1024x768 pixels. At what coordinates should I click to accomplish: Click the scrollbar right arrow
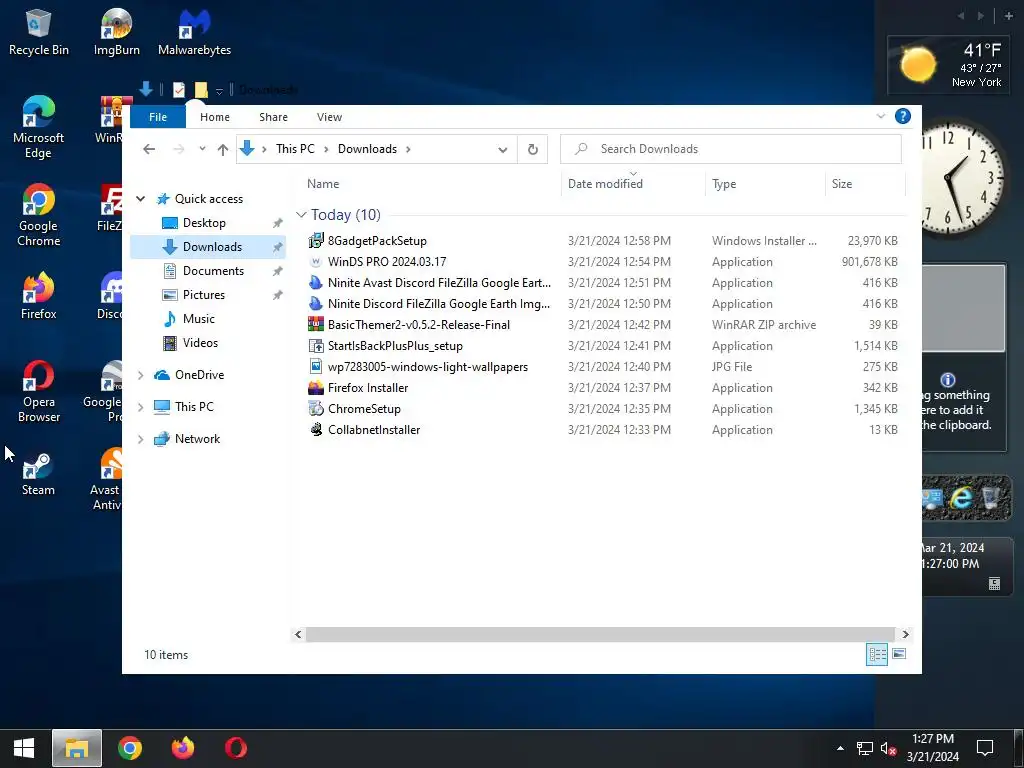[904, 634]
